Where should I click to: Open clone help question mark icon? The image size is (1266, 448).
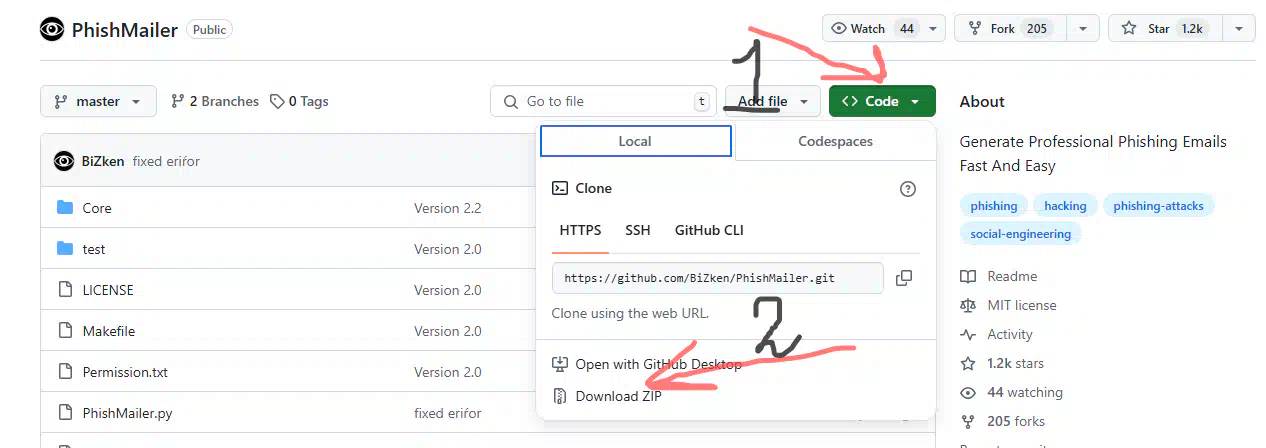tap(908, 189)
